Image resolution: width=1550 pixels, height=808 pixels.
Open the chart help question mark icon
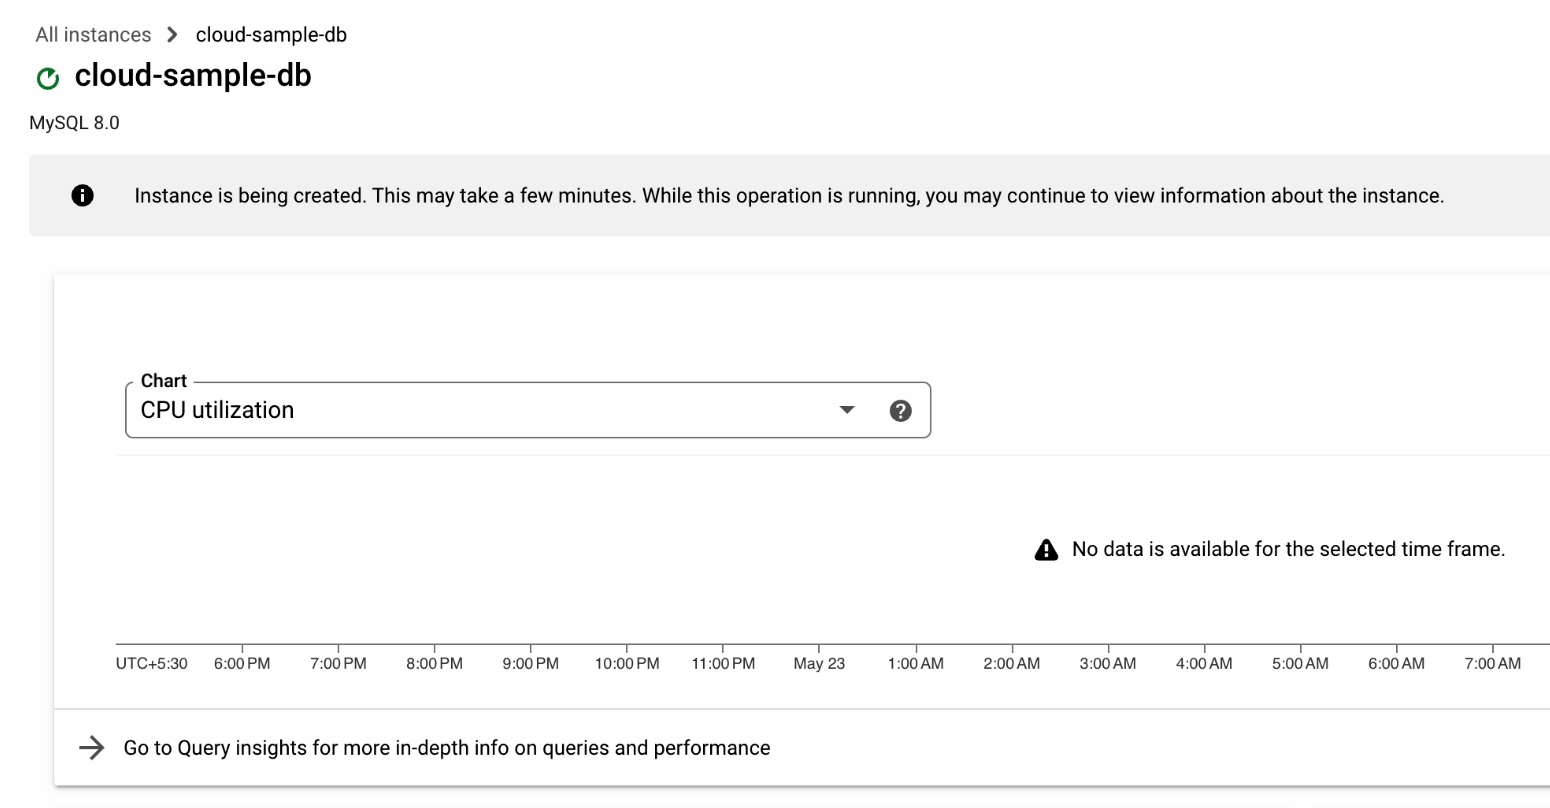click(x=900, y=410)
